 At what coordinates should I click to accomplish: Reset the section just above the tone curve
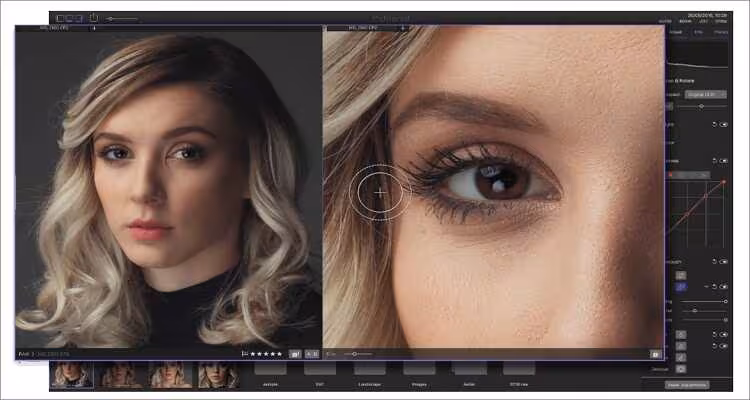tap(715, 161)
